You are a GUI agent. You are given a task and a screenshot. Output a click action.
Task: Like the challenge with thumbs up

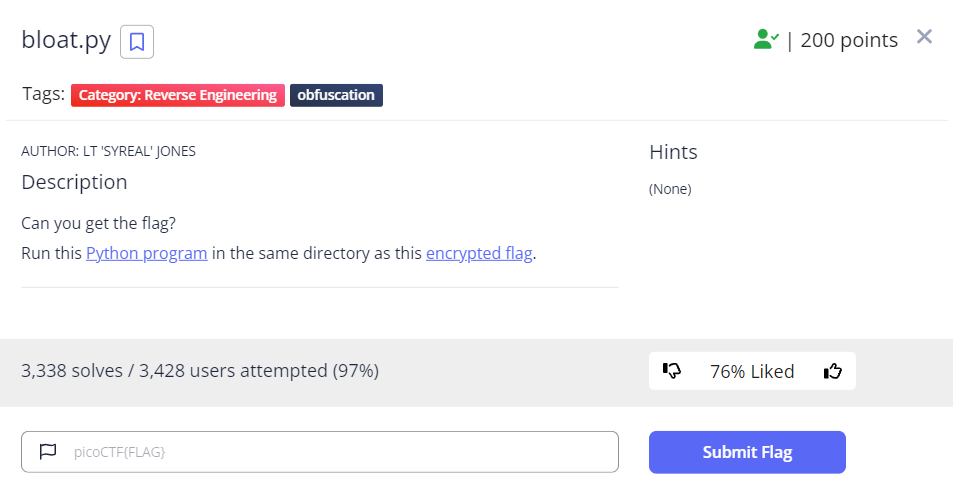tap(833, 370)
